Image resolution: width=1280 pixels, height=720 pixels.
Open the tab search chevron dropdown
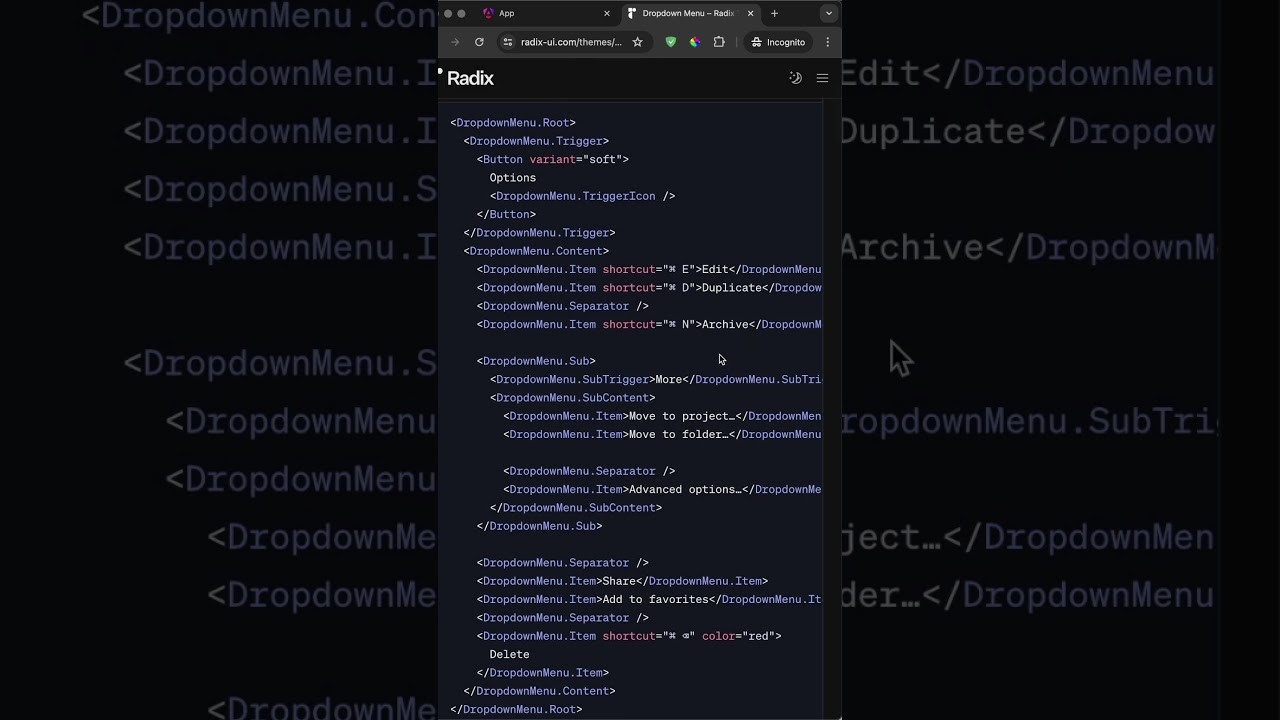click(828, 13)
